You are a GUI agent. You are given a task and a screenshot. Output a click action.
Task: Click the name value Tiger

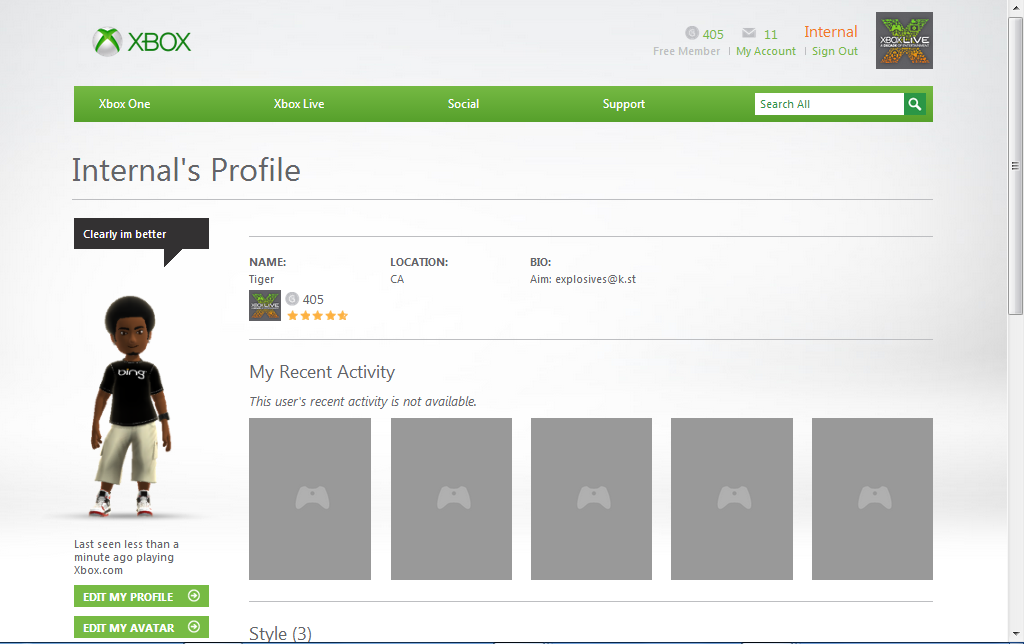click(261, 279)
